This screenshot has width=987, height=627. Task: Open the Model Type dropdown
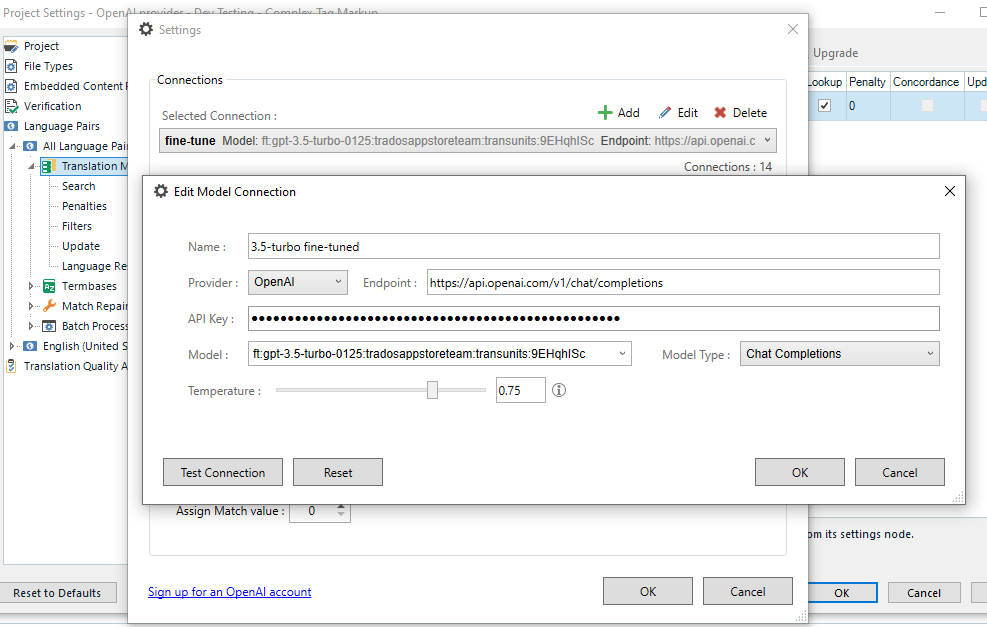(x=839, y=353)
